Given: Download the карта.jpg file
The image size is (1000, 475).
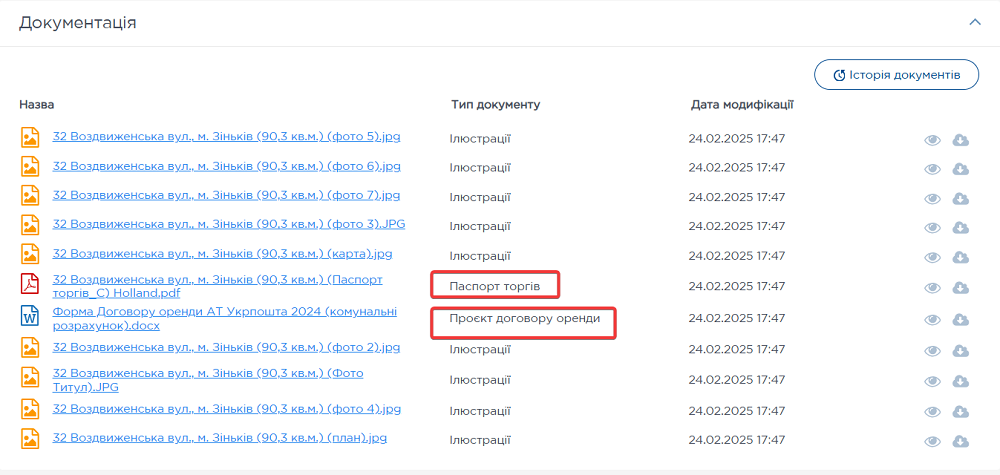Looking at the screenshot, I should tap(960, 257).
